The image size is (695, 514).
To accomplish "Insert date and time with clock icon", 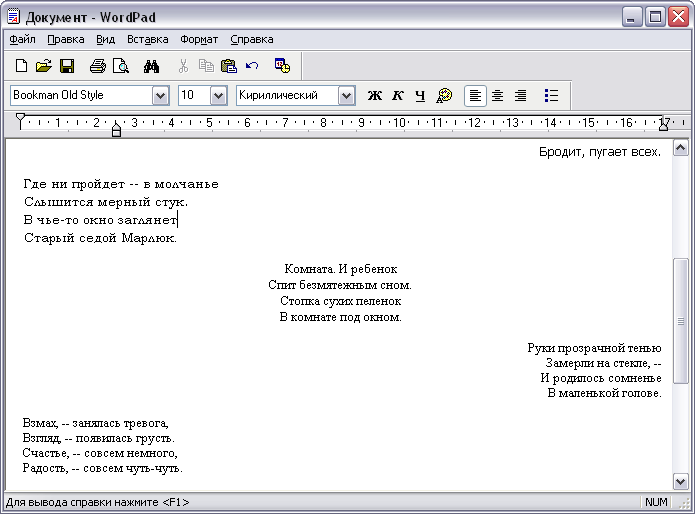I will tap(282, 66).
